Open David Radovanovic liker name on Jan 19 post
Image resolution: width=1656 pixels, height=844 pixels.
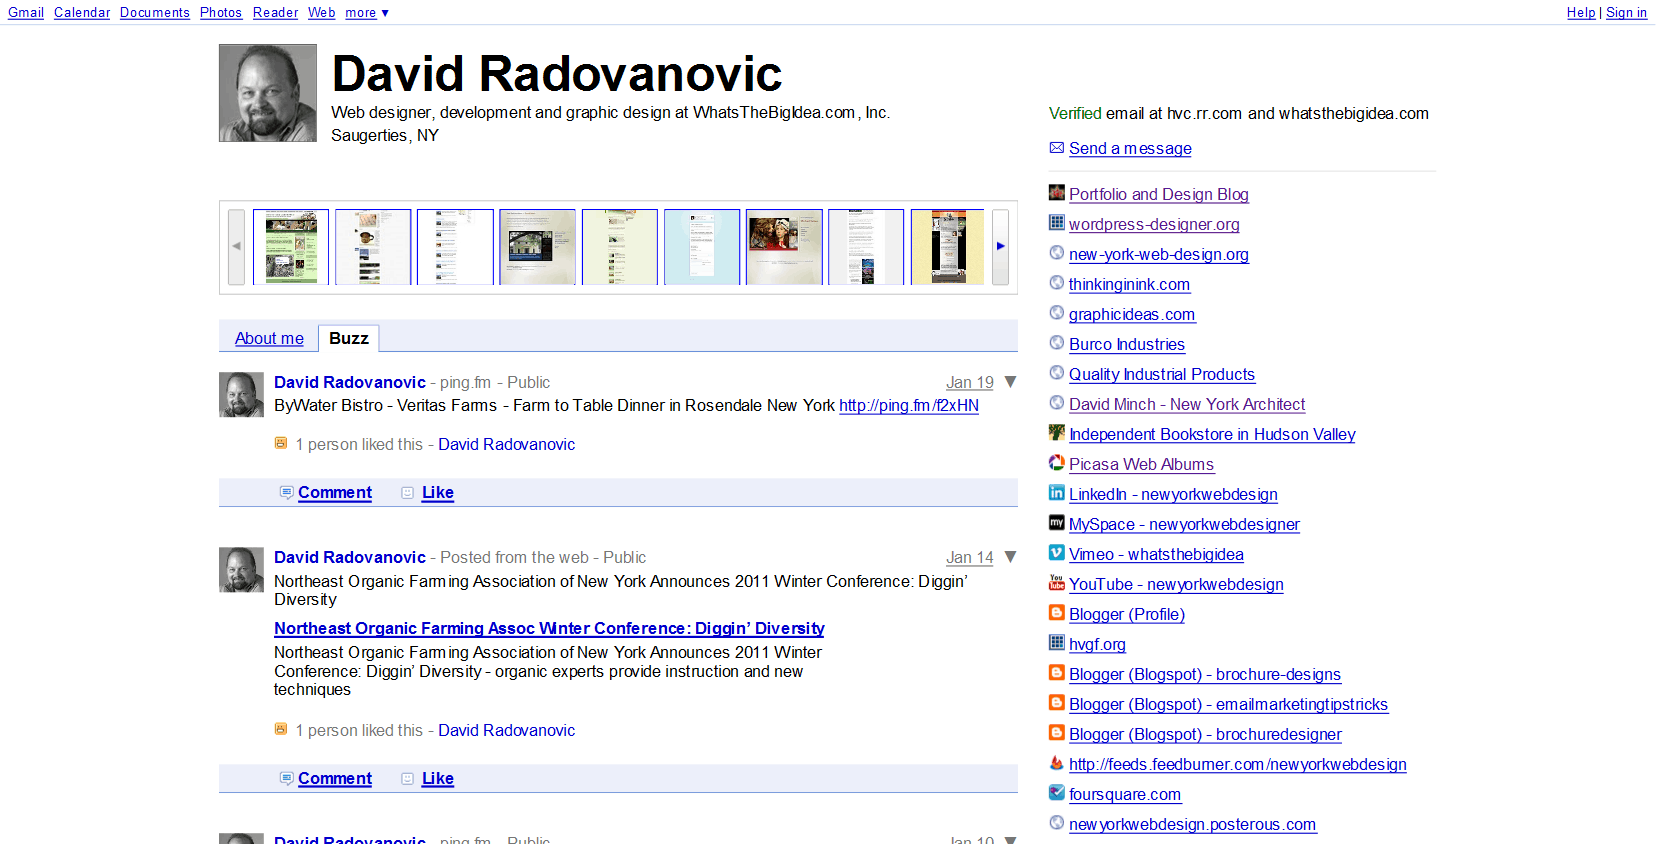point(506,444)
